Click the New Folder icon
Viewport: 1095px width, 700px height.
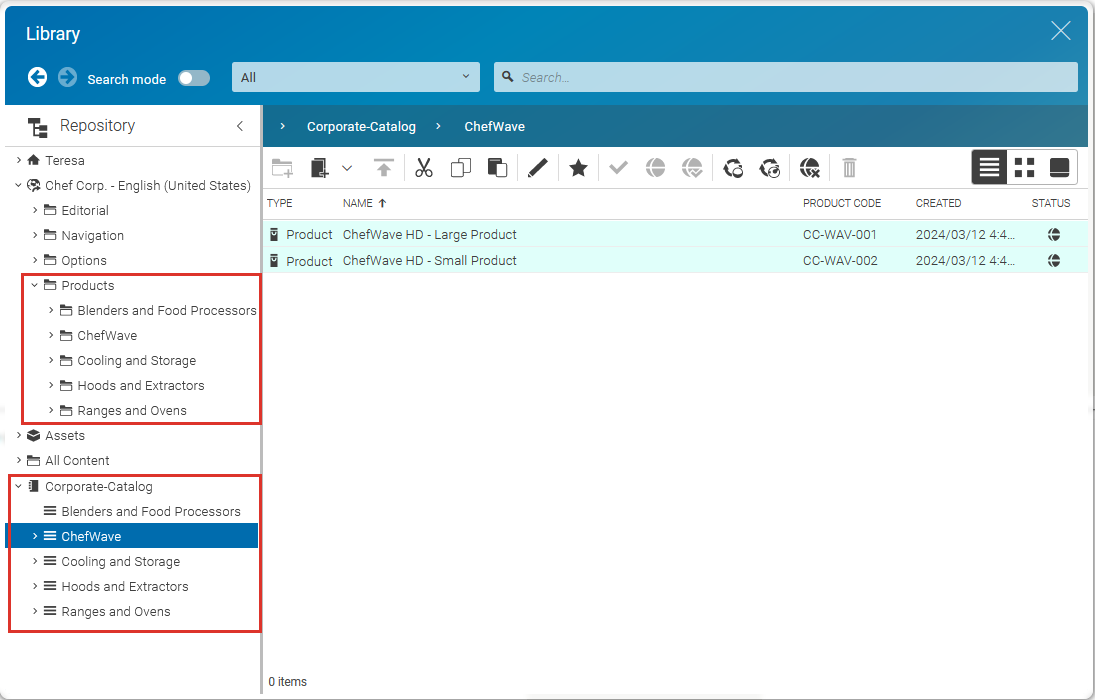pyautogui.click(x=282, y=167)
